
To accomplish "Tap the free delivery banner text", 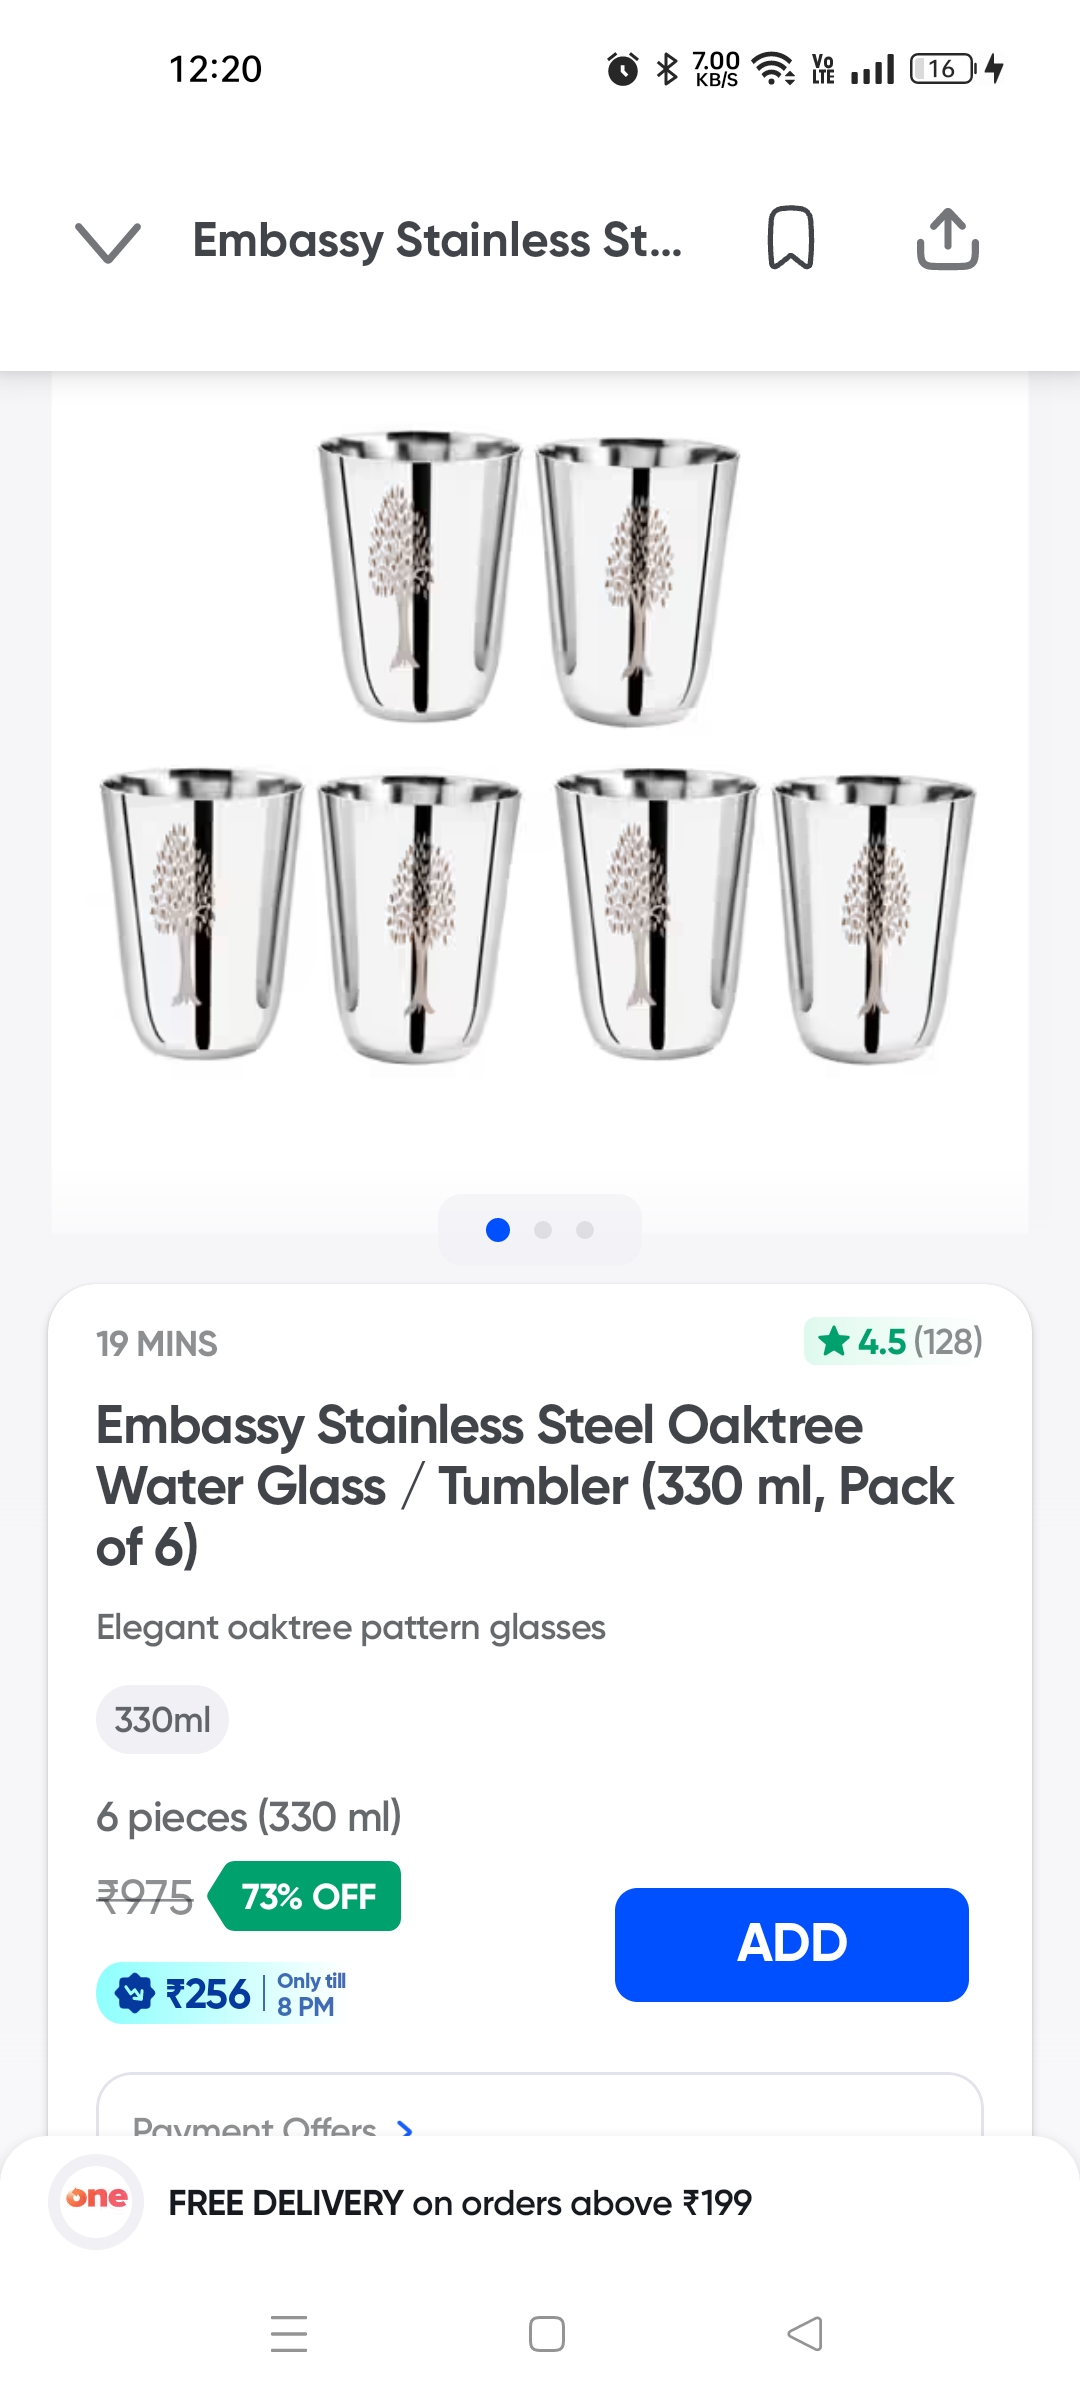I will 460,2202.
